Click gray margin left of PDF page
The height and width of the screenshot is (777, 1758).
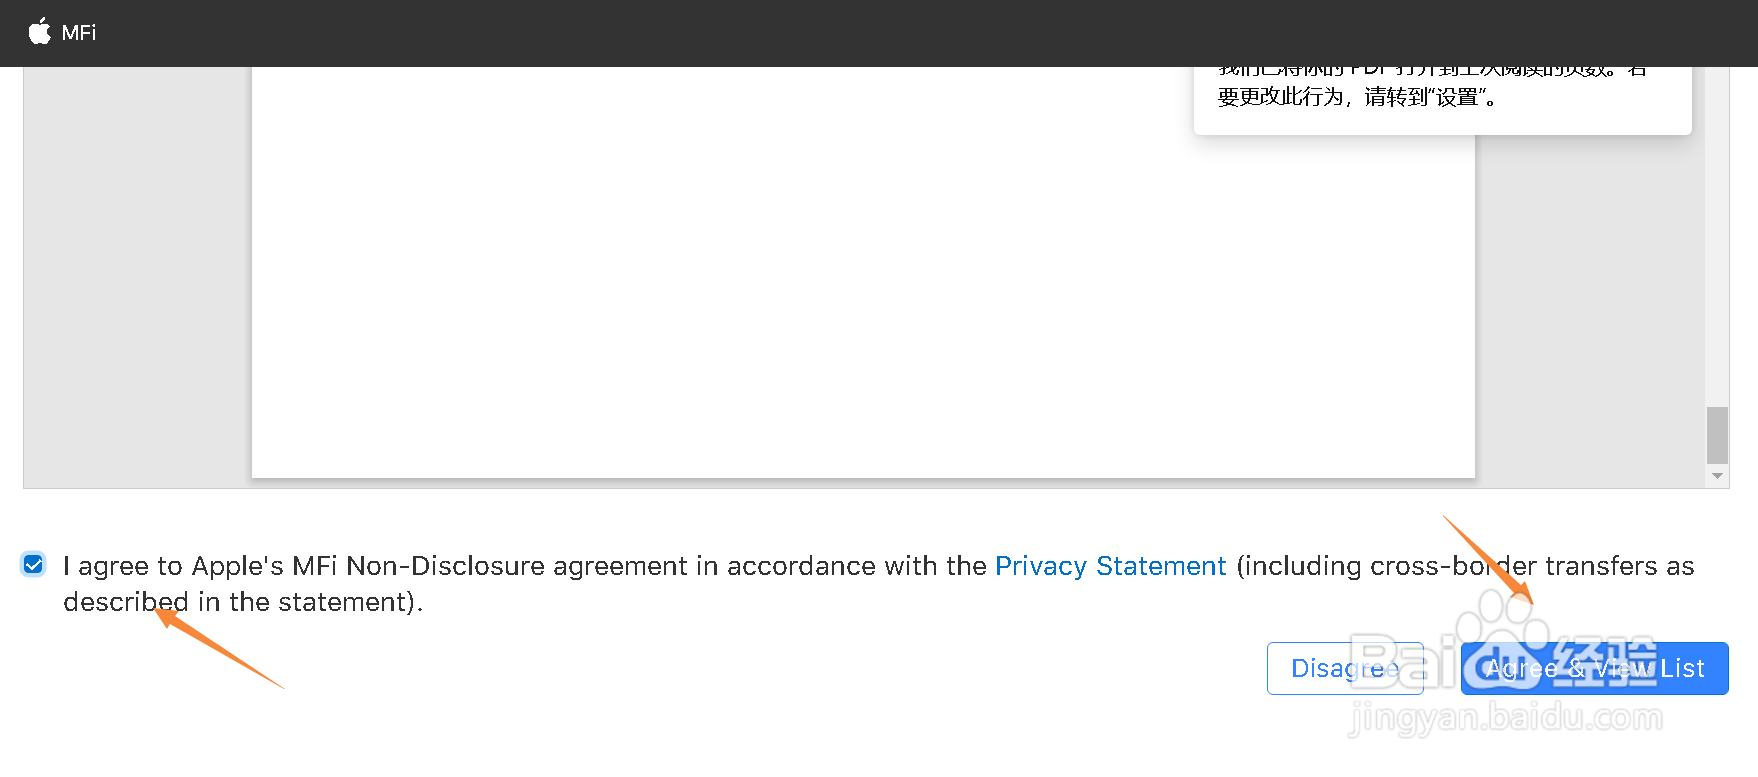click(137, 280)
